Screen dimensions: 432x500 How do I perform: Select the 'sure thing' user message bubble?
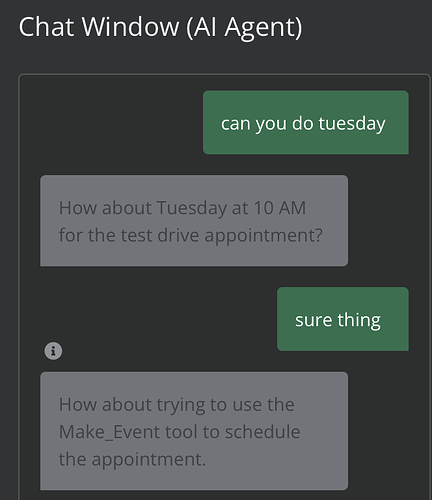(343, 319)
